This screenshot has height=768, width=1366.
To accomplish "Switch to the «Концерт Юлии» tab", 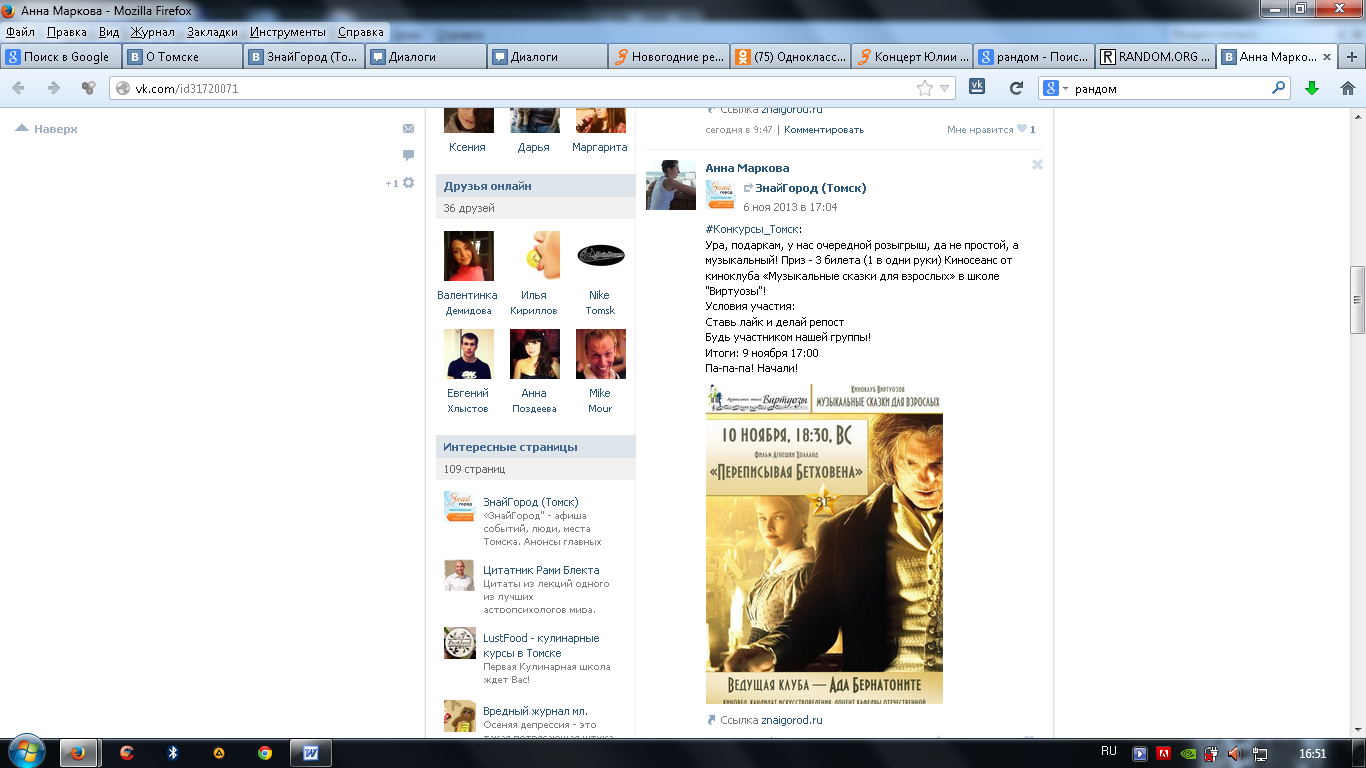I will [x=913, y=57].
